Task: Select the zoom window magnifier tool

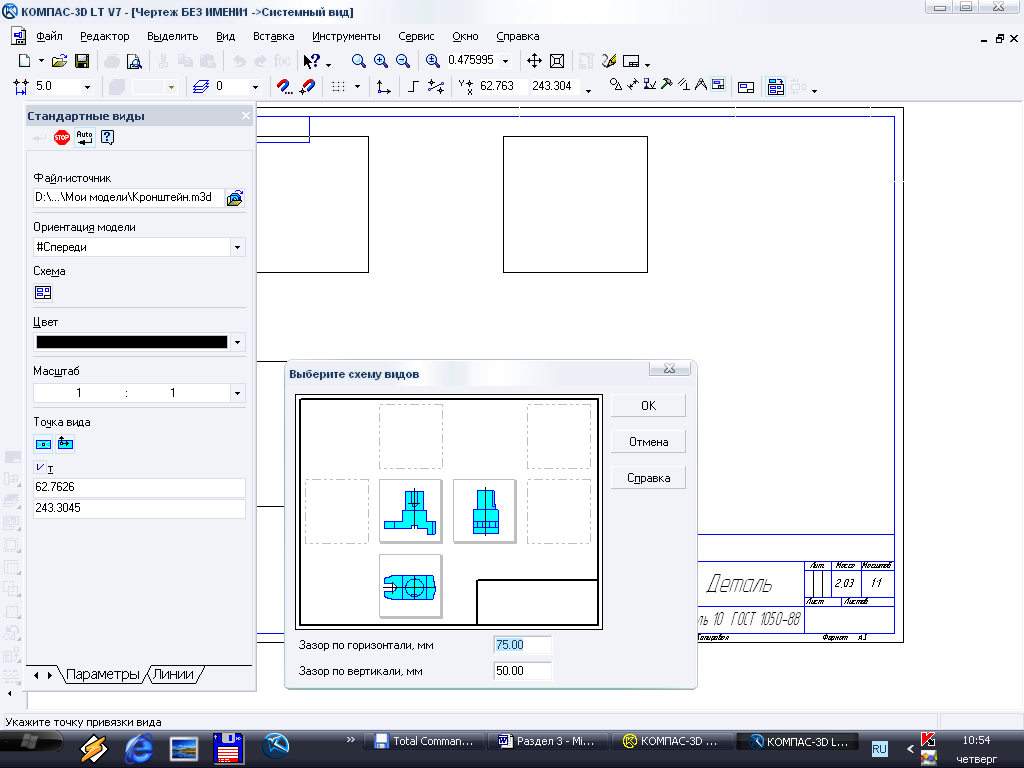Action: (358, 61)
